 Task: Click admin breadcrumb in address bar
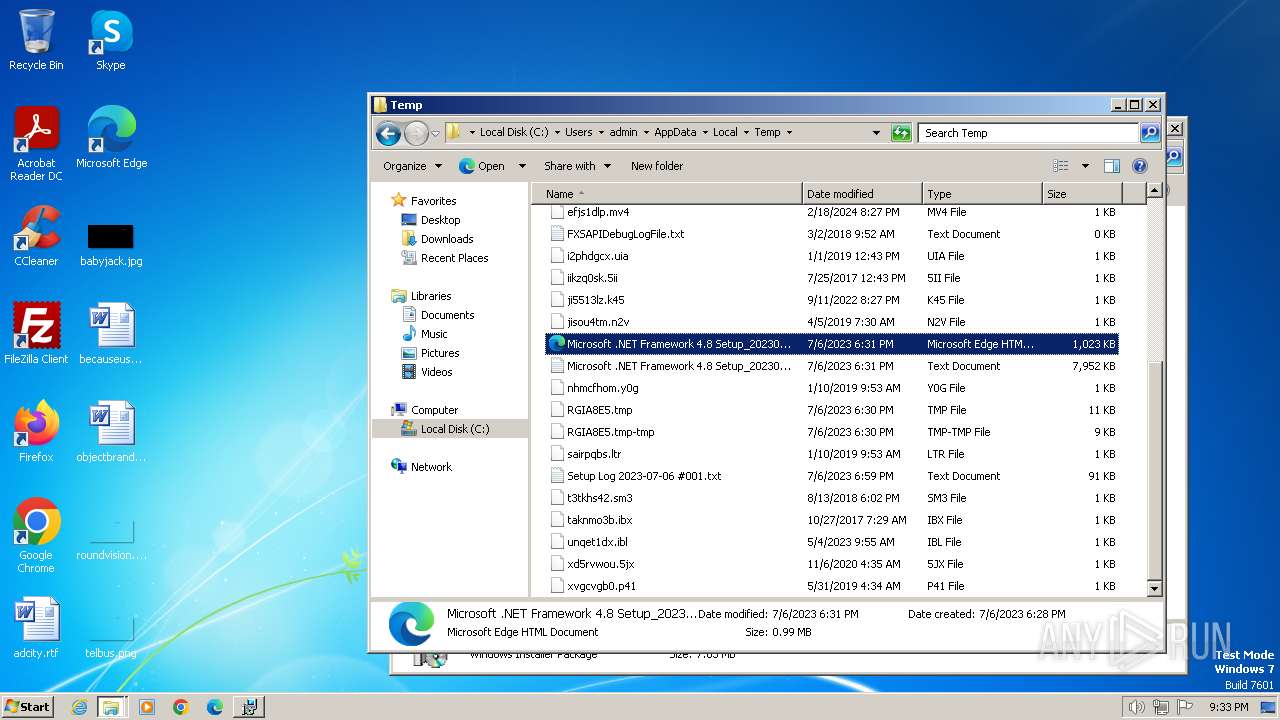(623, 133)
